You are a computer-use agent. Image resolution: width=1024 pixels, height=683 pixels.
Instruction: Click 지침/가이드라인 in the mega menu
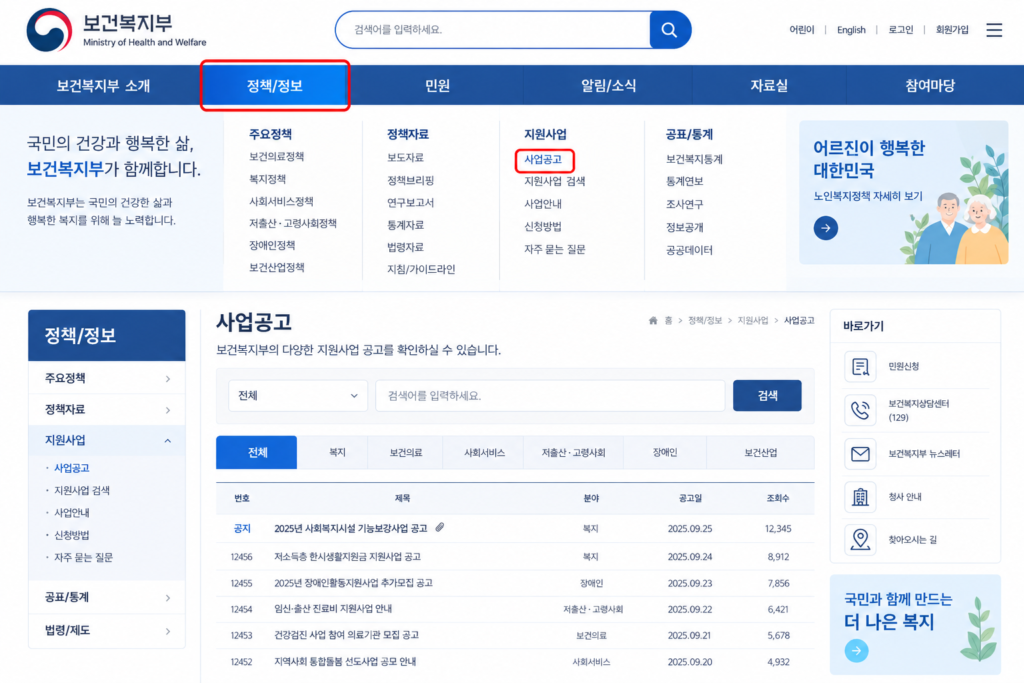coord(421,269)
